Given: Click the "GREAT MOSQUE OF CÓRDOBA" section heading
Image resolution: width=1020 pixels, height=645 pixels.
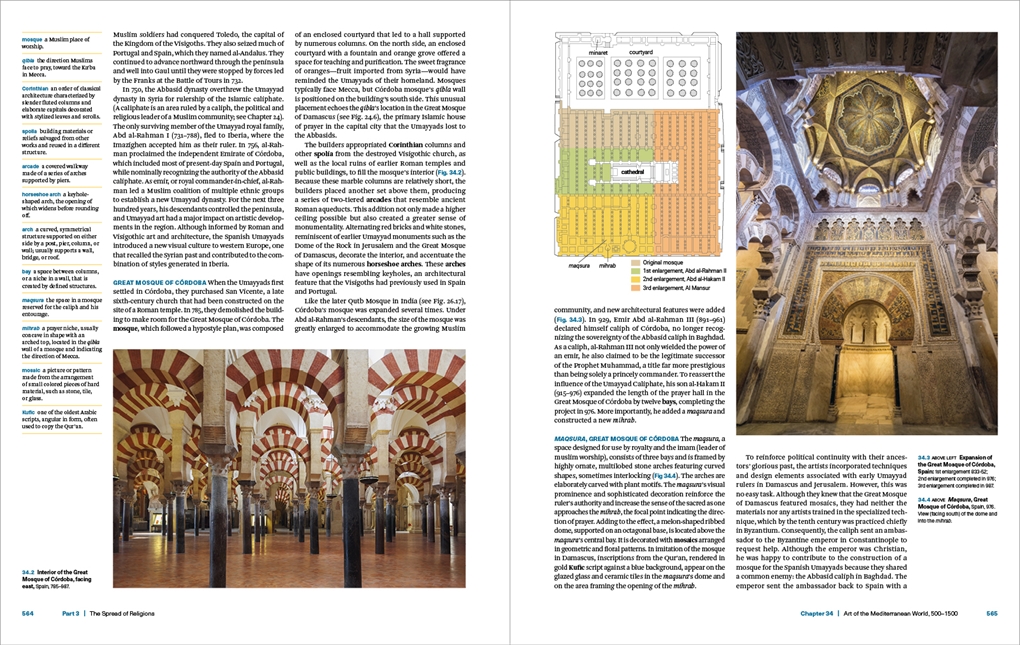Looking at the screenshot, I should (164, 284).
